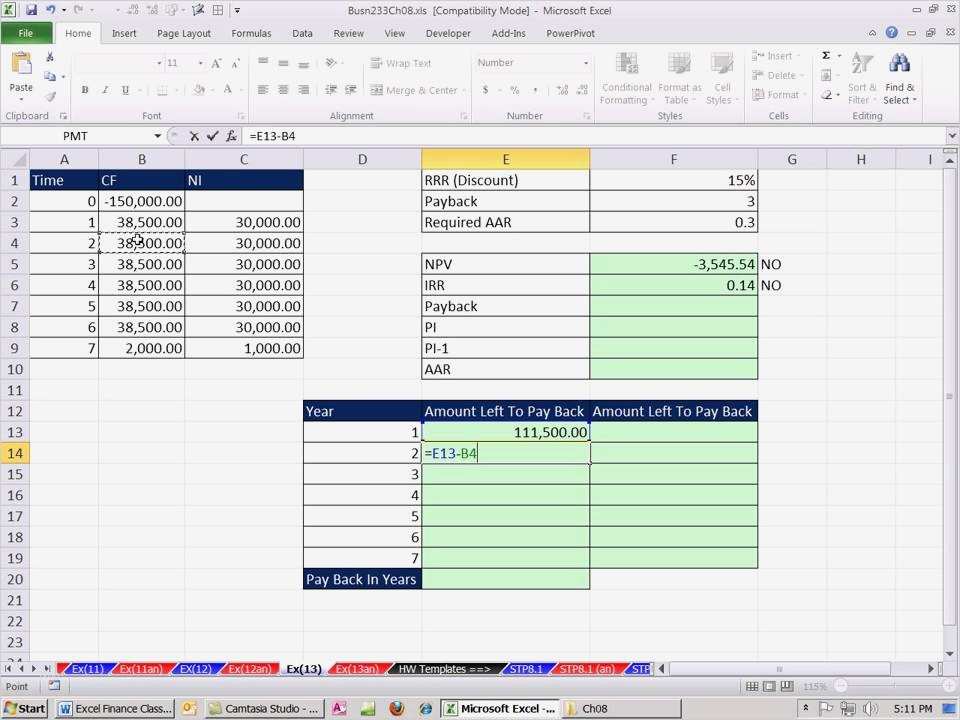Image resolution: width=960 pixels, height=720 pixels.
Task: Click the vertical scrollbar
Action: 950,404
